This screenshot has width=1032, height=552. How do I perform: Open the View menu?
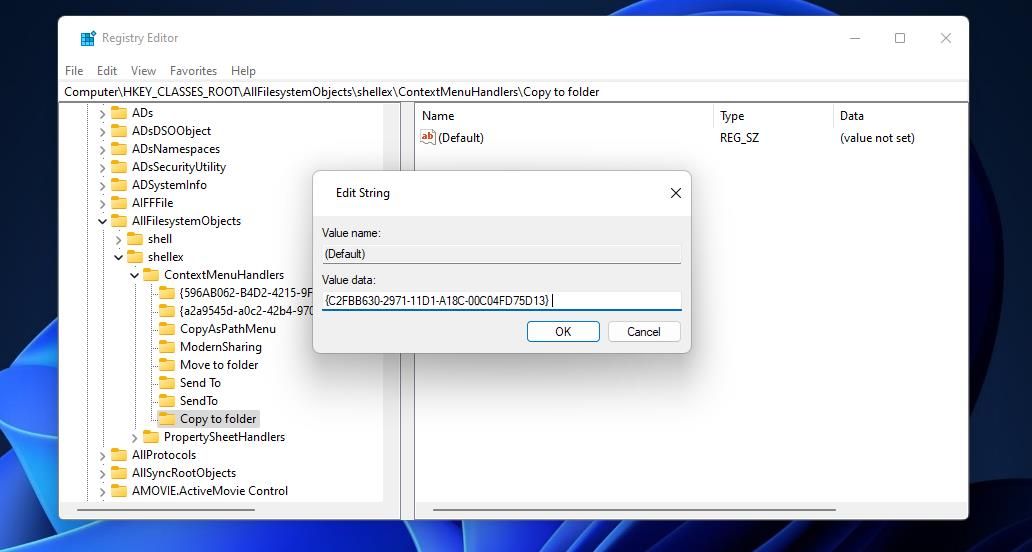point(143,71)
